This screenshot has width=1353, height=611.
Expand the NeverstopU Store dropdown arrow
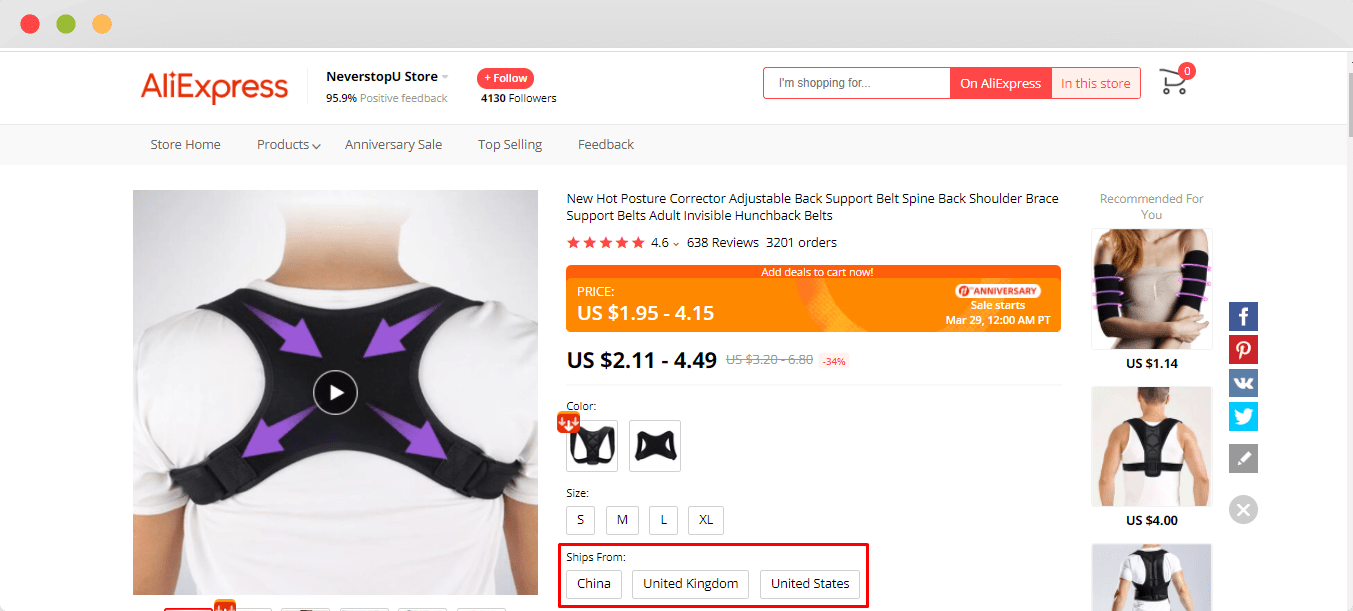click(445, 77)
